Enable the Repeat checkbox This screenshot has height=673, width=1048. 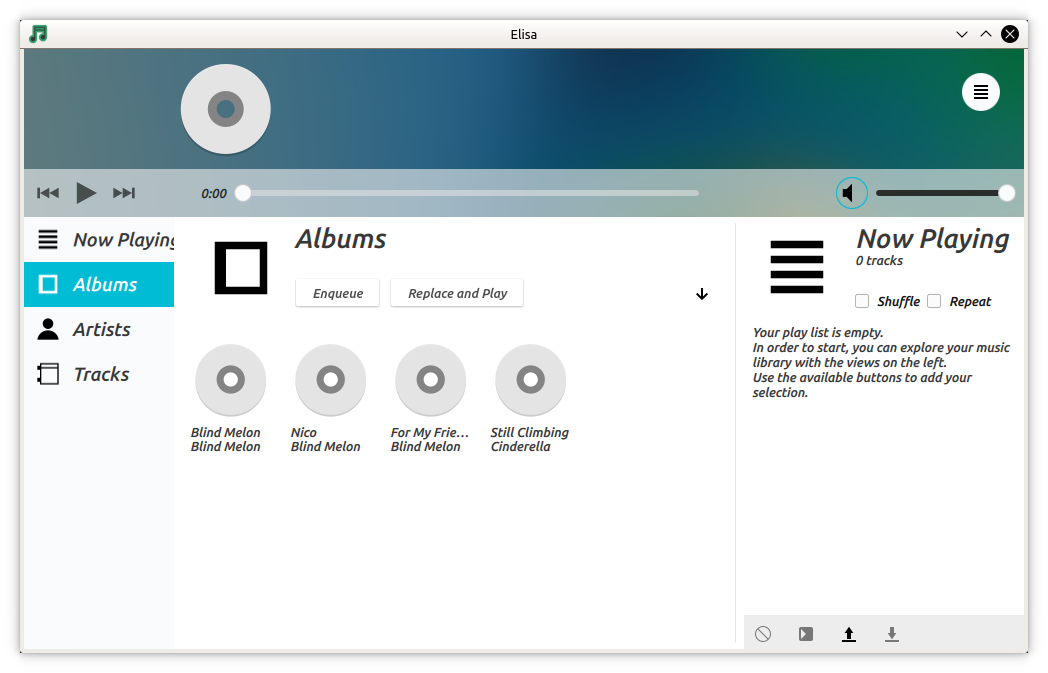(934, 301)
